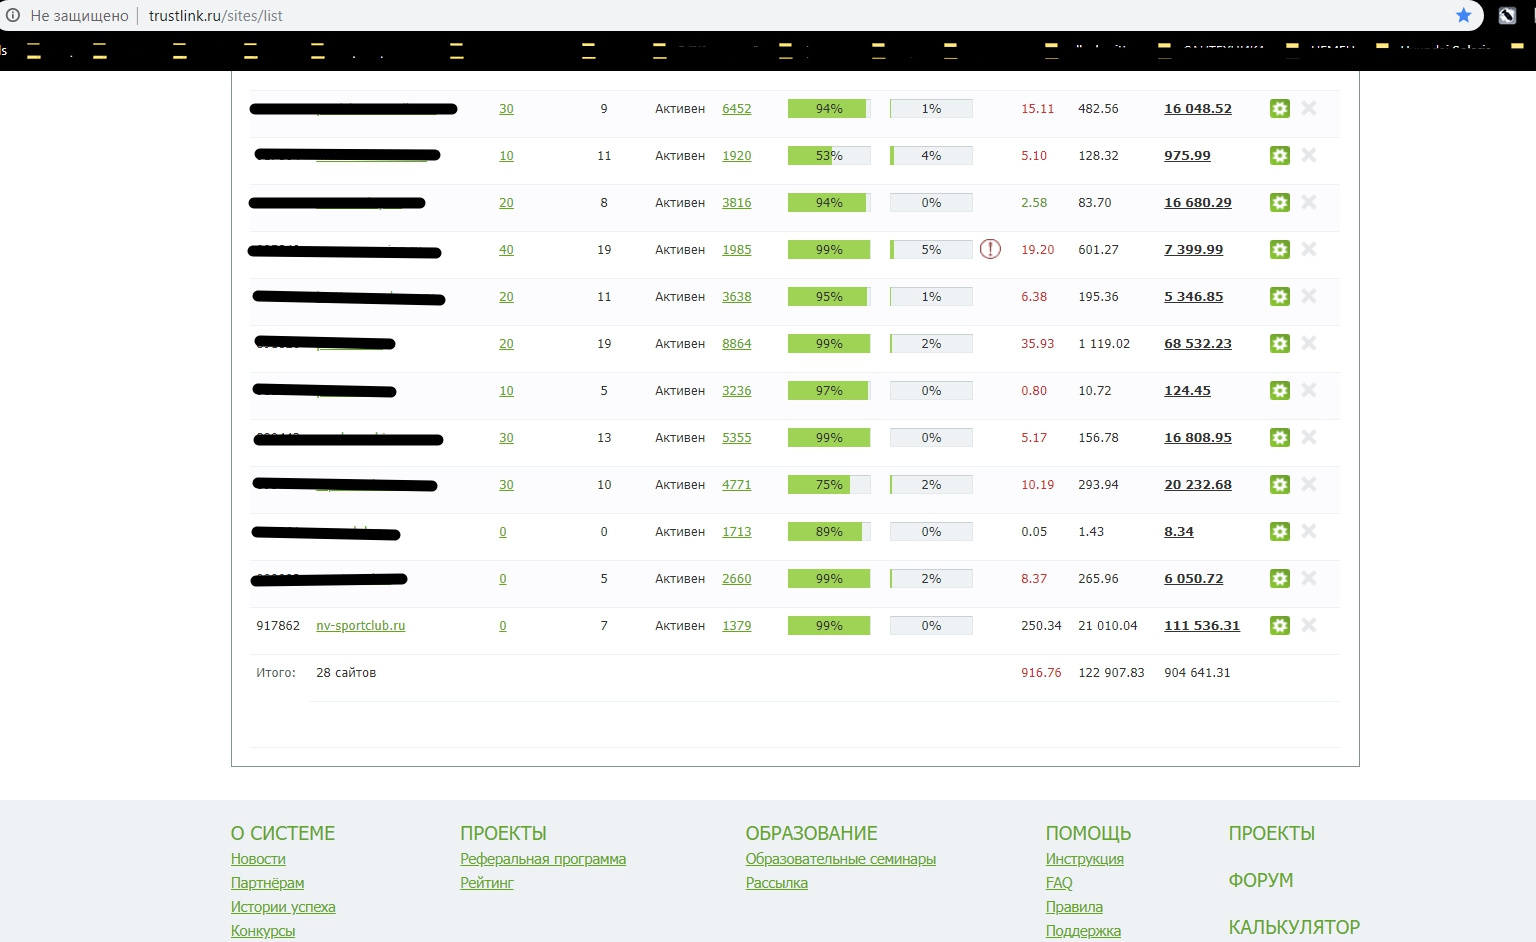Click the delete X next to 16 808.95
Viewport: 1536px width, 942px height.
click(x=1309, y=436)
